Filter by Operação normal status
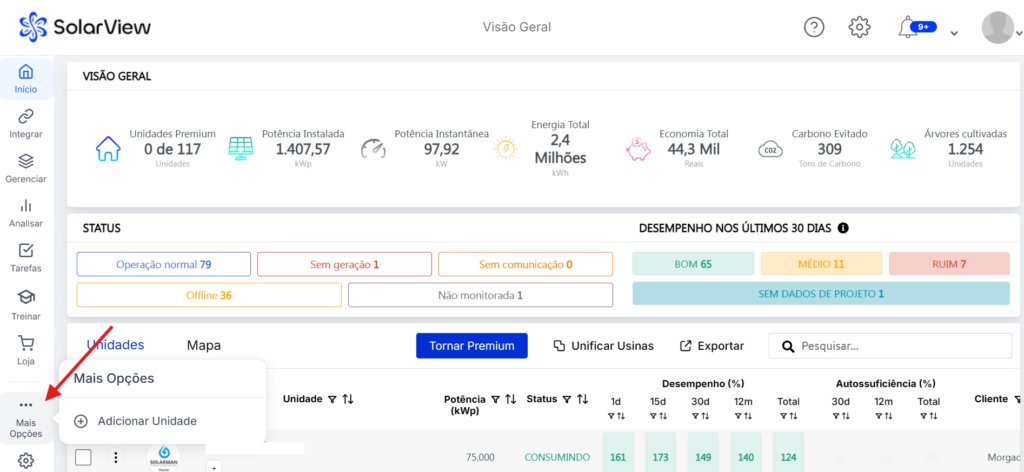The image size is (1024, 472). pyautogui.click(x=164, y=264)
